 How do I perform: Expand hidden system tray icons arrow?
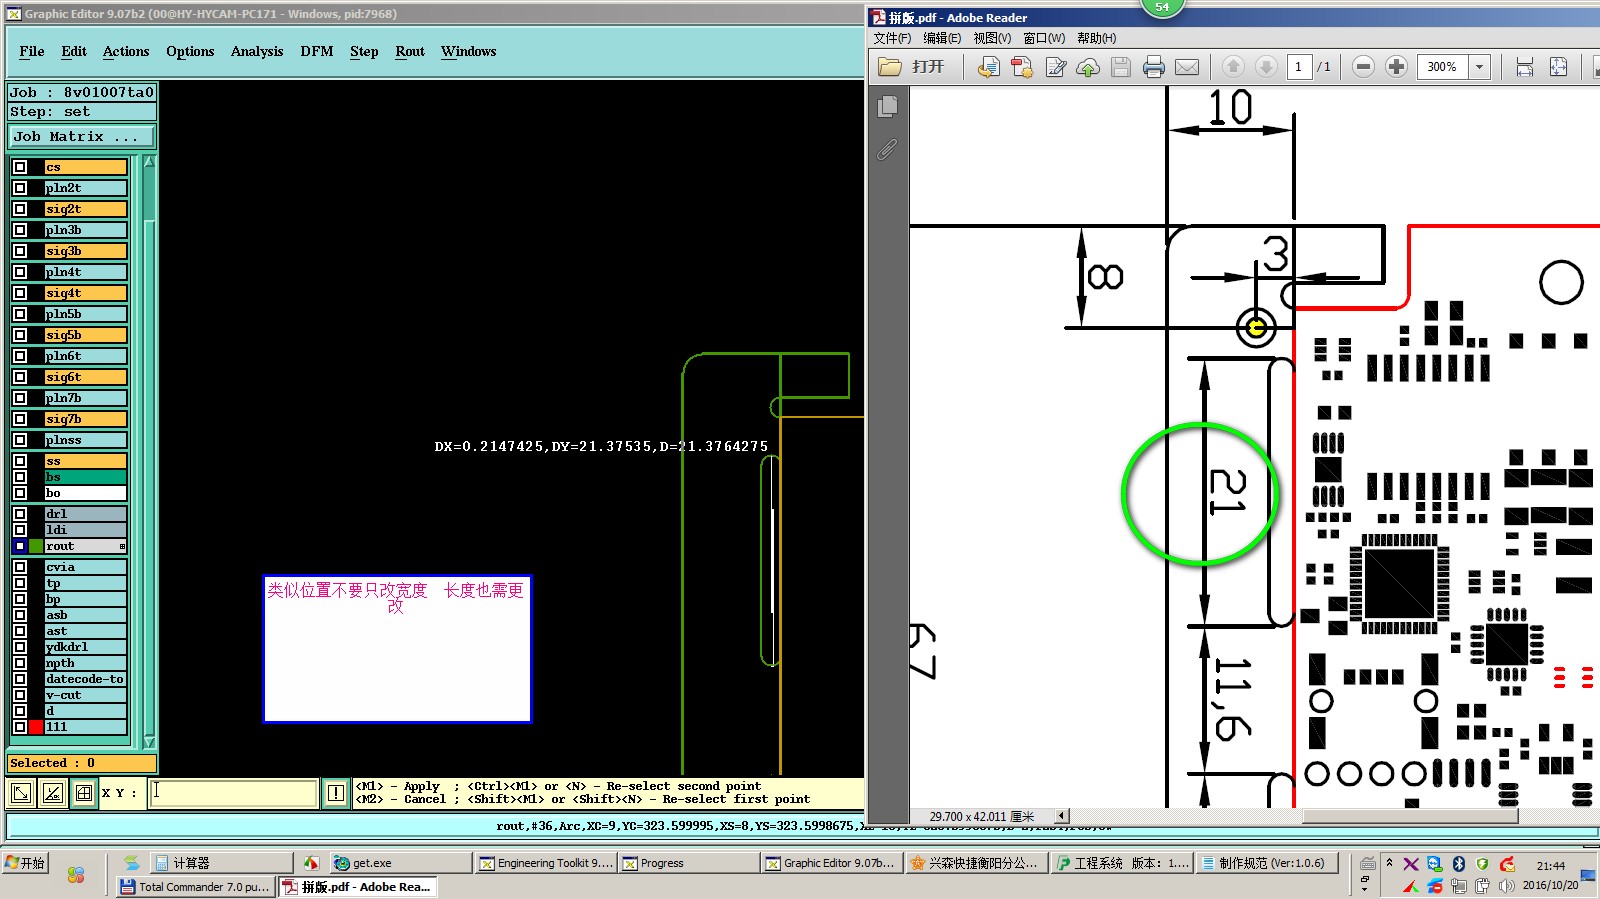[x=1389, y=863]
